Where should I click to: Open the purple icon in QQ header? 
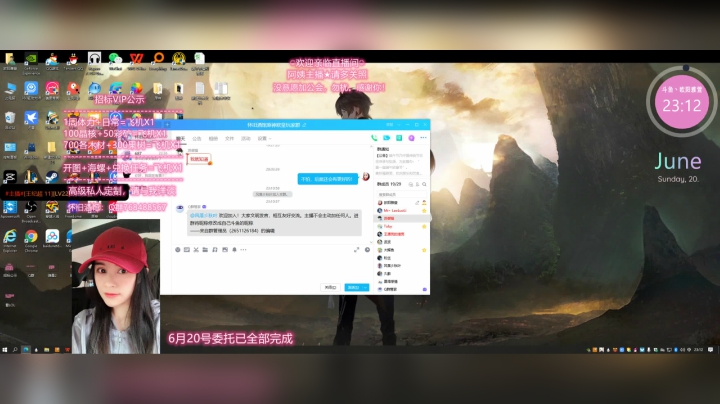click(411, 138)
